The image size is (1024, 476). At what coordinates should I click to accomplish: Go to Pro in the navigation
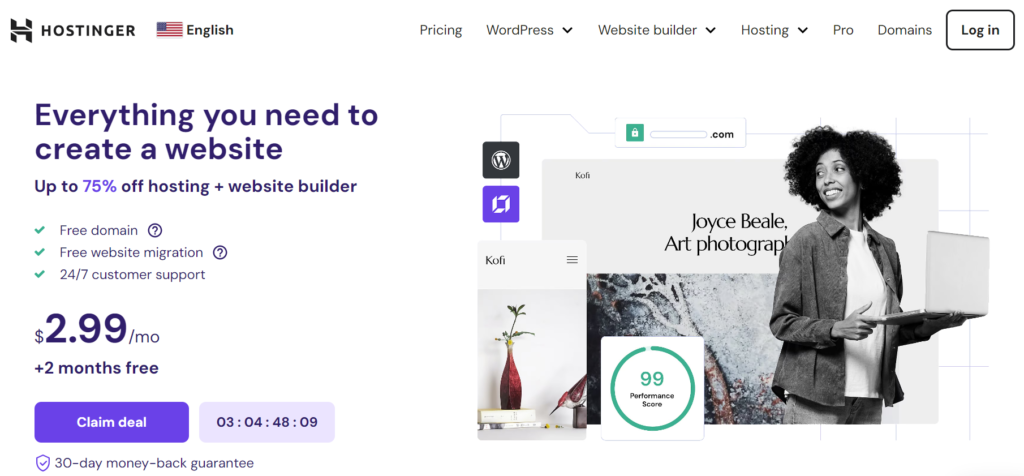tap(843, 30)
